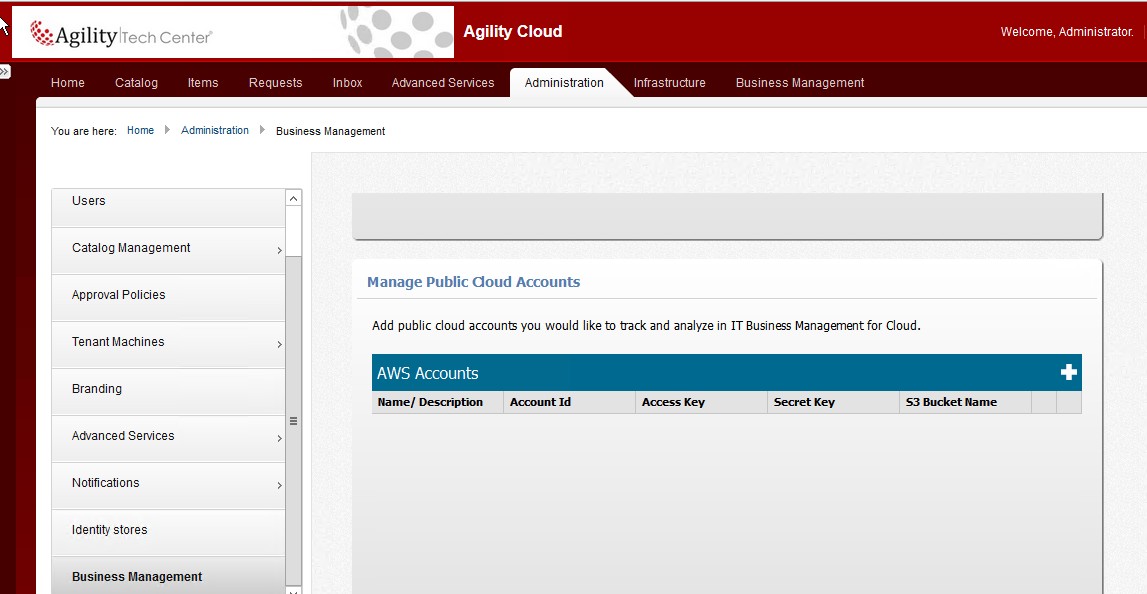The height and width of the screenshot is (594, 1147).
Task: Expand Catalog Management submenu arrow
Action: pos(279,251)
